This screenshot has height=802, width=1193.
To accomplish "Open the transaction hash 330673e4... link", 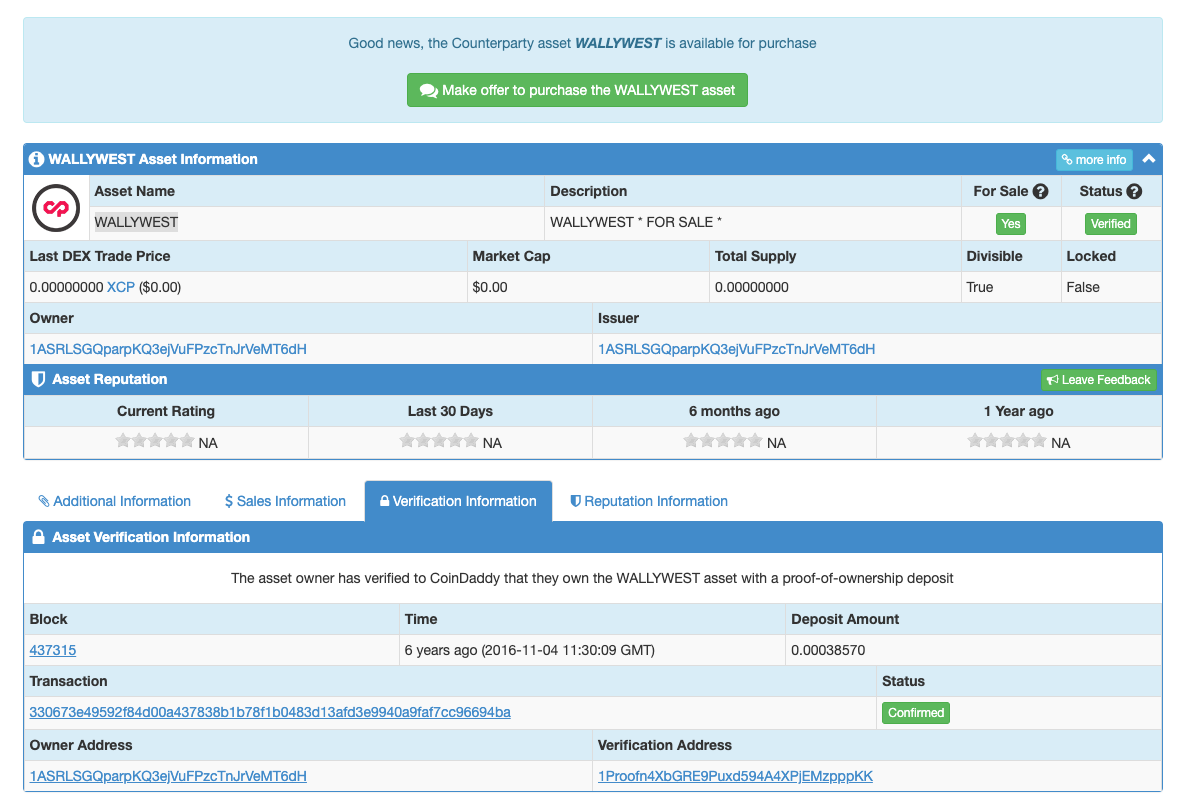I will coord(270,712).
